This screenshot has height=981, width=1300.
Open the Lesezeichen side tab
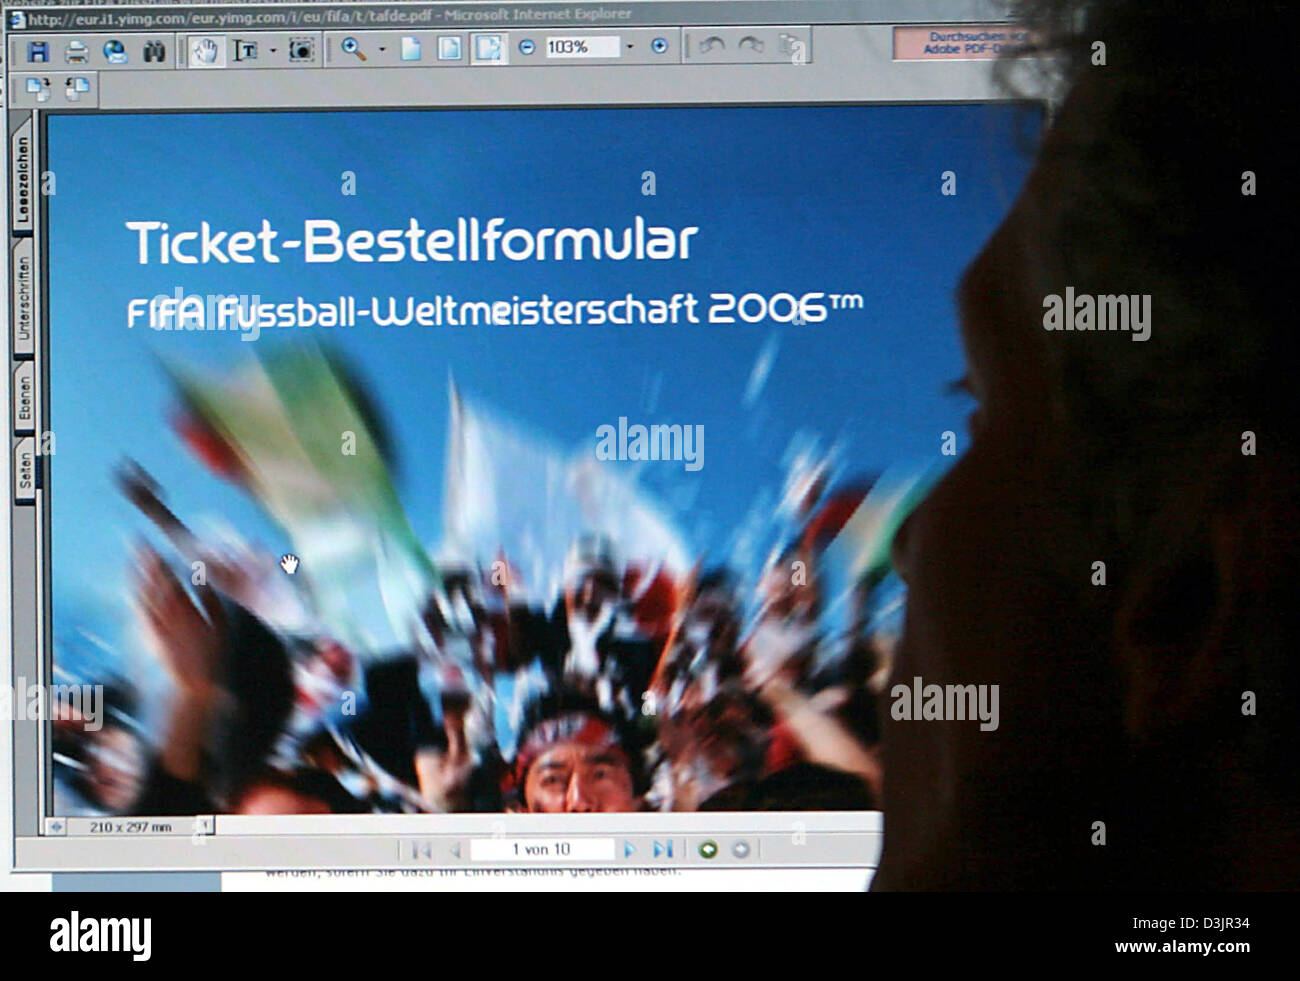(x=23, y=180)
